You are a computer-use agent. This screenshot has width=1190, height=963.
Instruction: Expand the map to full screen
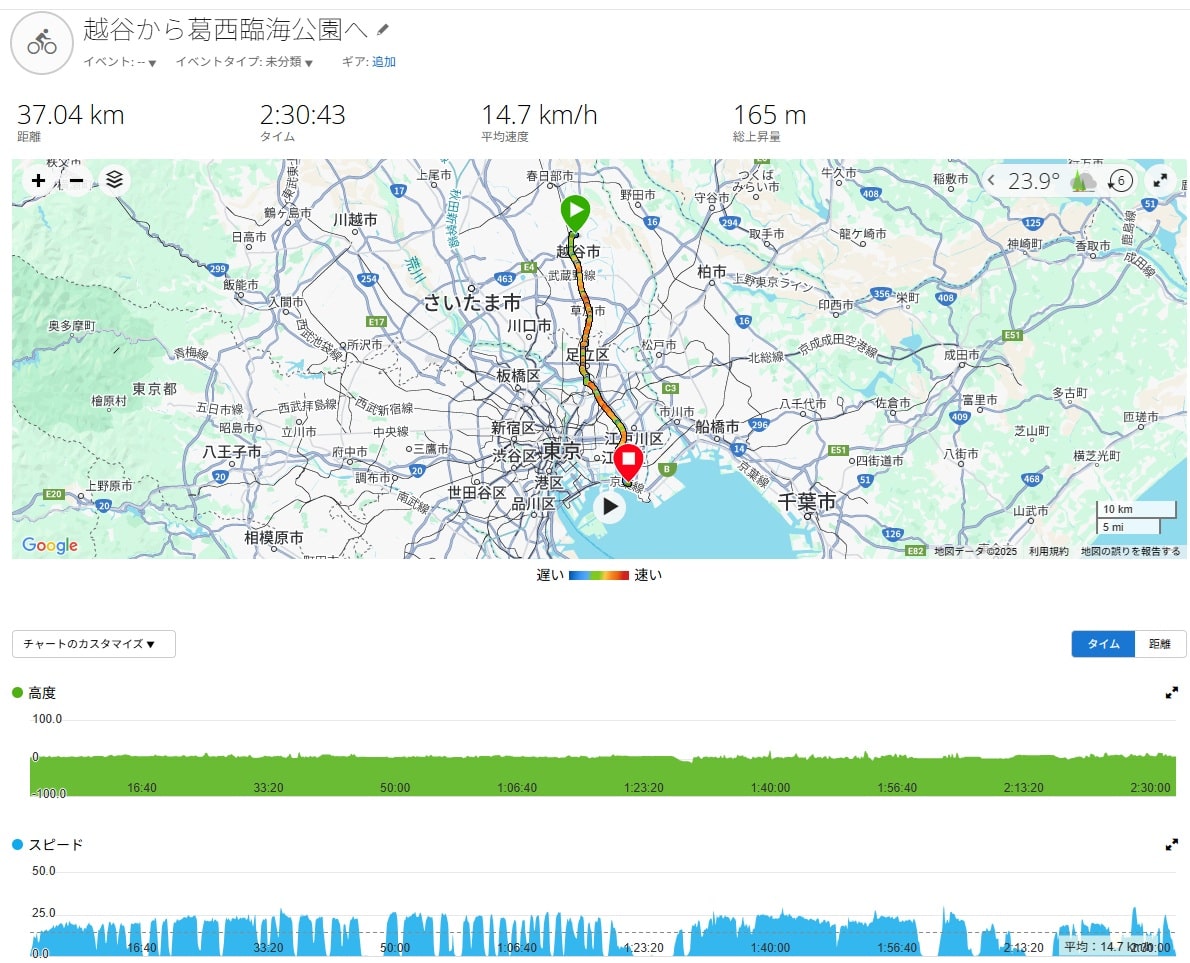(x=1160, y=181)
